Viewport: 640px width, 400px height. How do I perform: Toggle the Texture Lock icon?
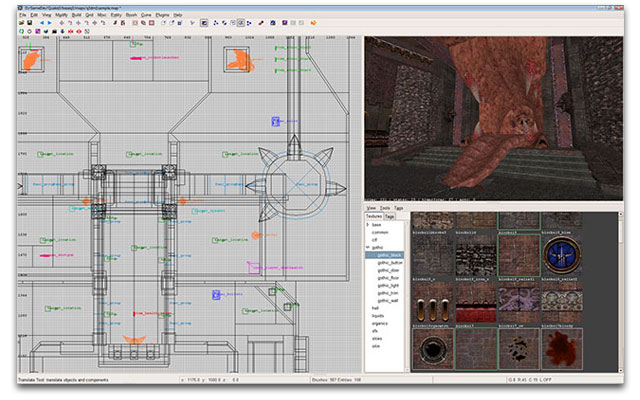click(261, 23)
